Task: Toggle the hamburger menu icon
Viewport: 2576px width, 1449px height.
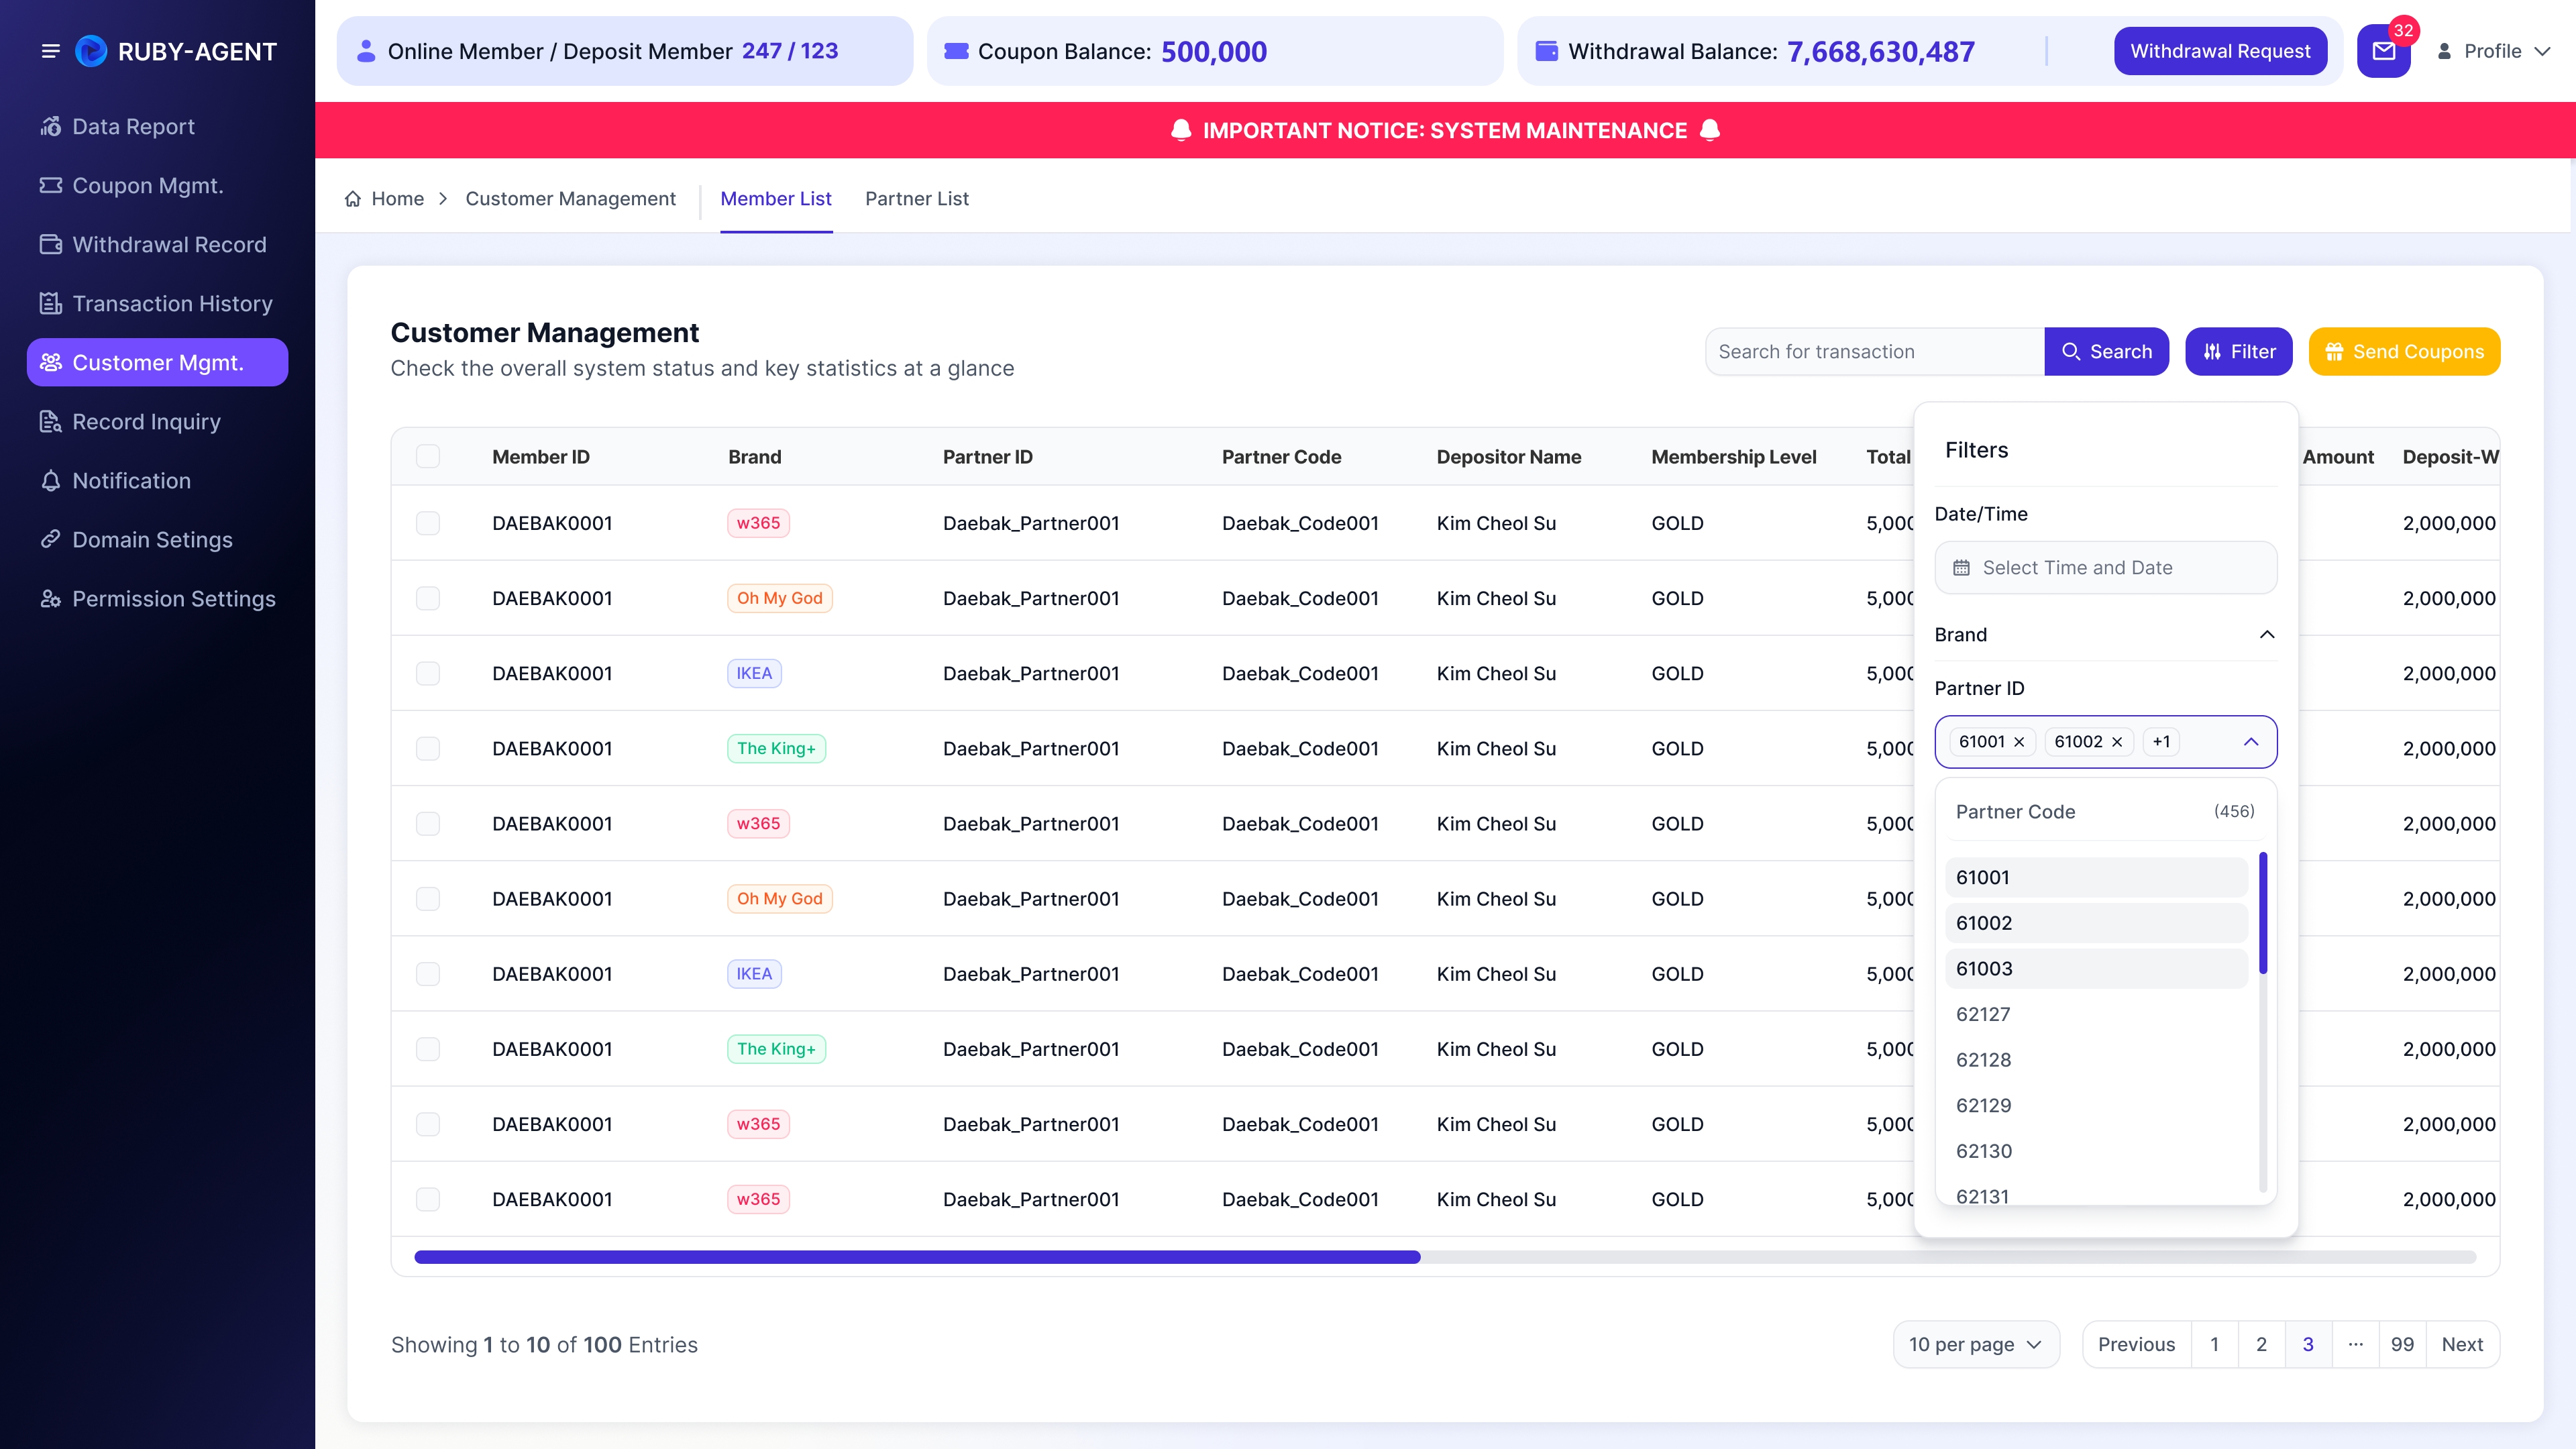Action: coord(50,51)
